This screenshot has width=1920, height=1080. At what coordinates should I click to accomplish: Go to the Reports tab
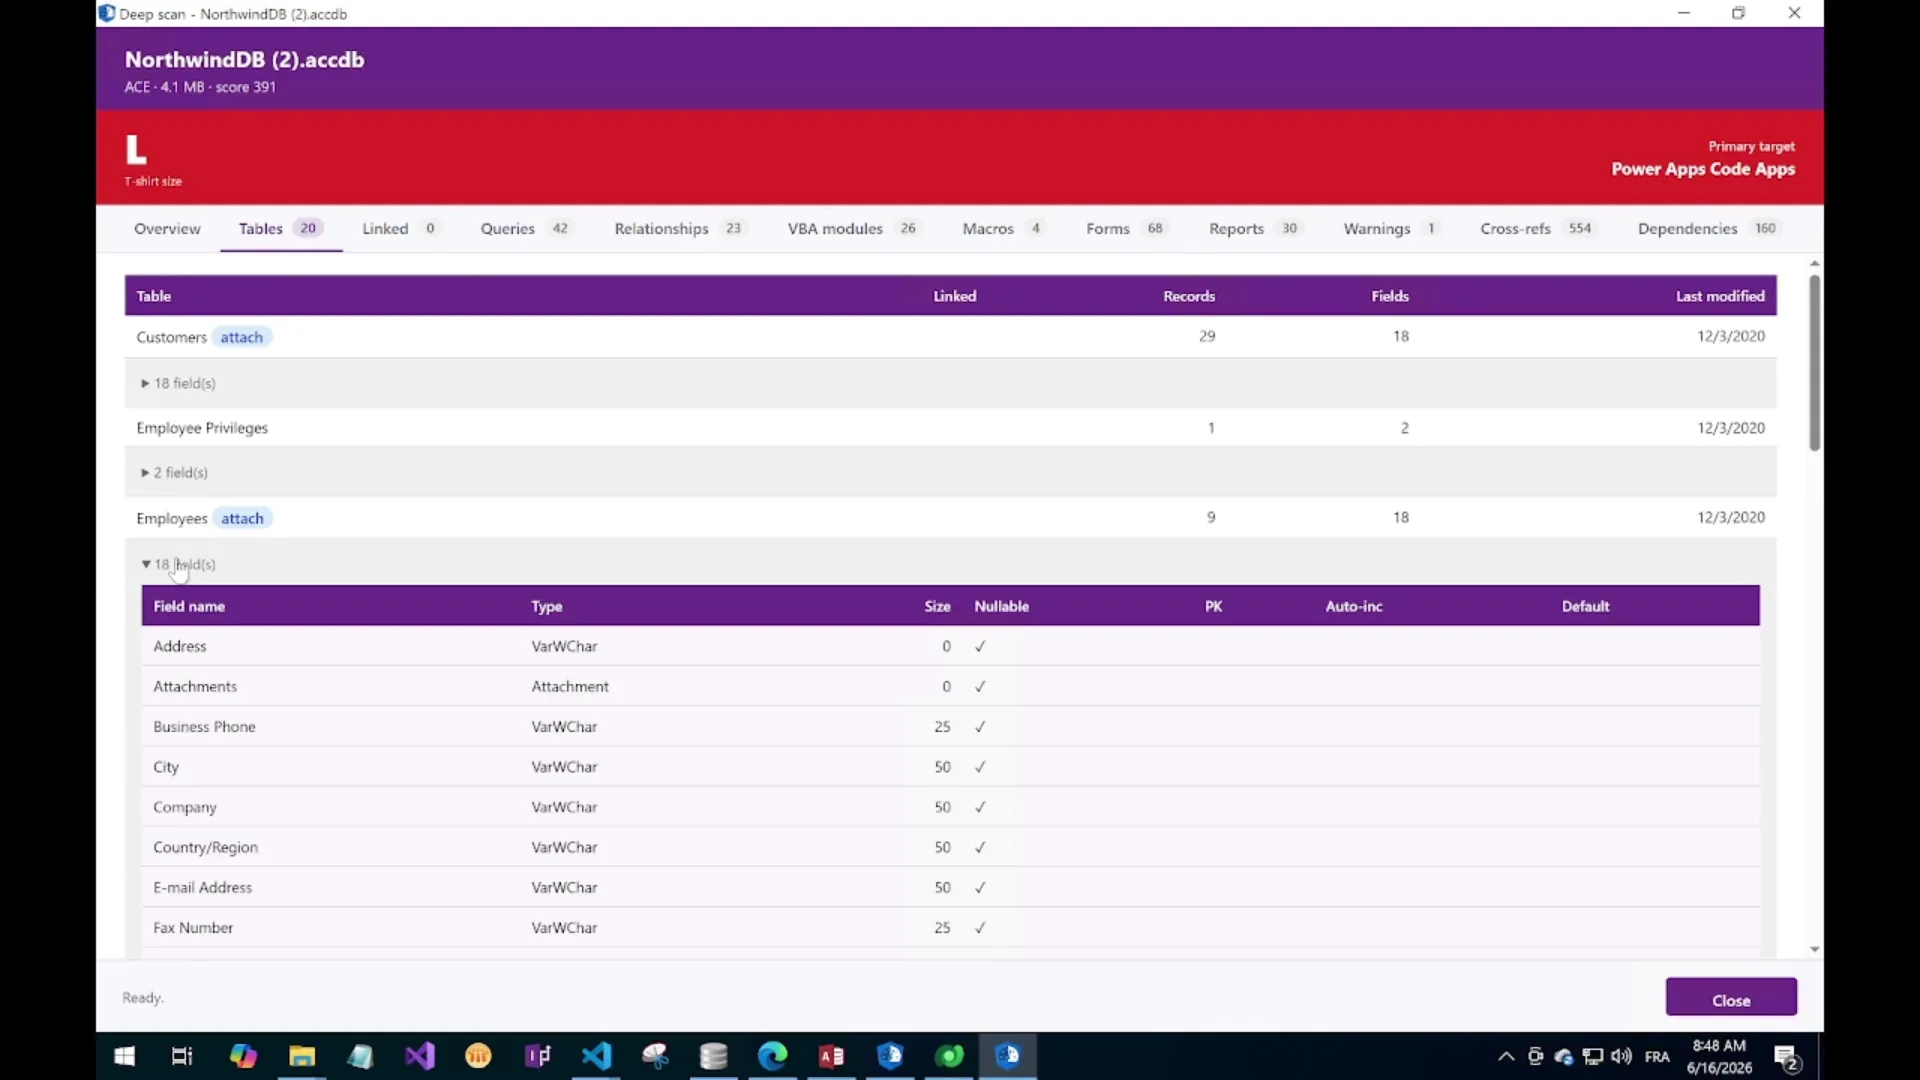click(x=1254, y=229)
